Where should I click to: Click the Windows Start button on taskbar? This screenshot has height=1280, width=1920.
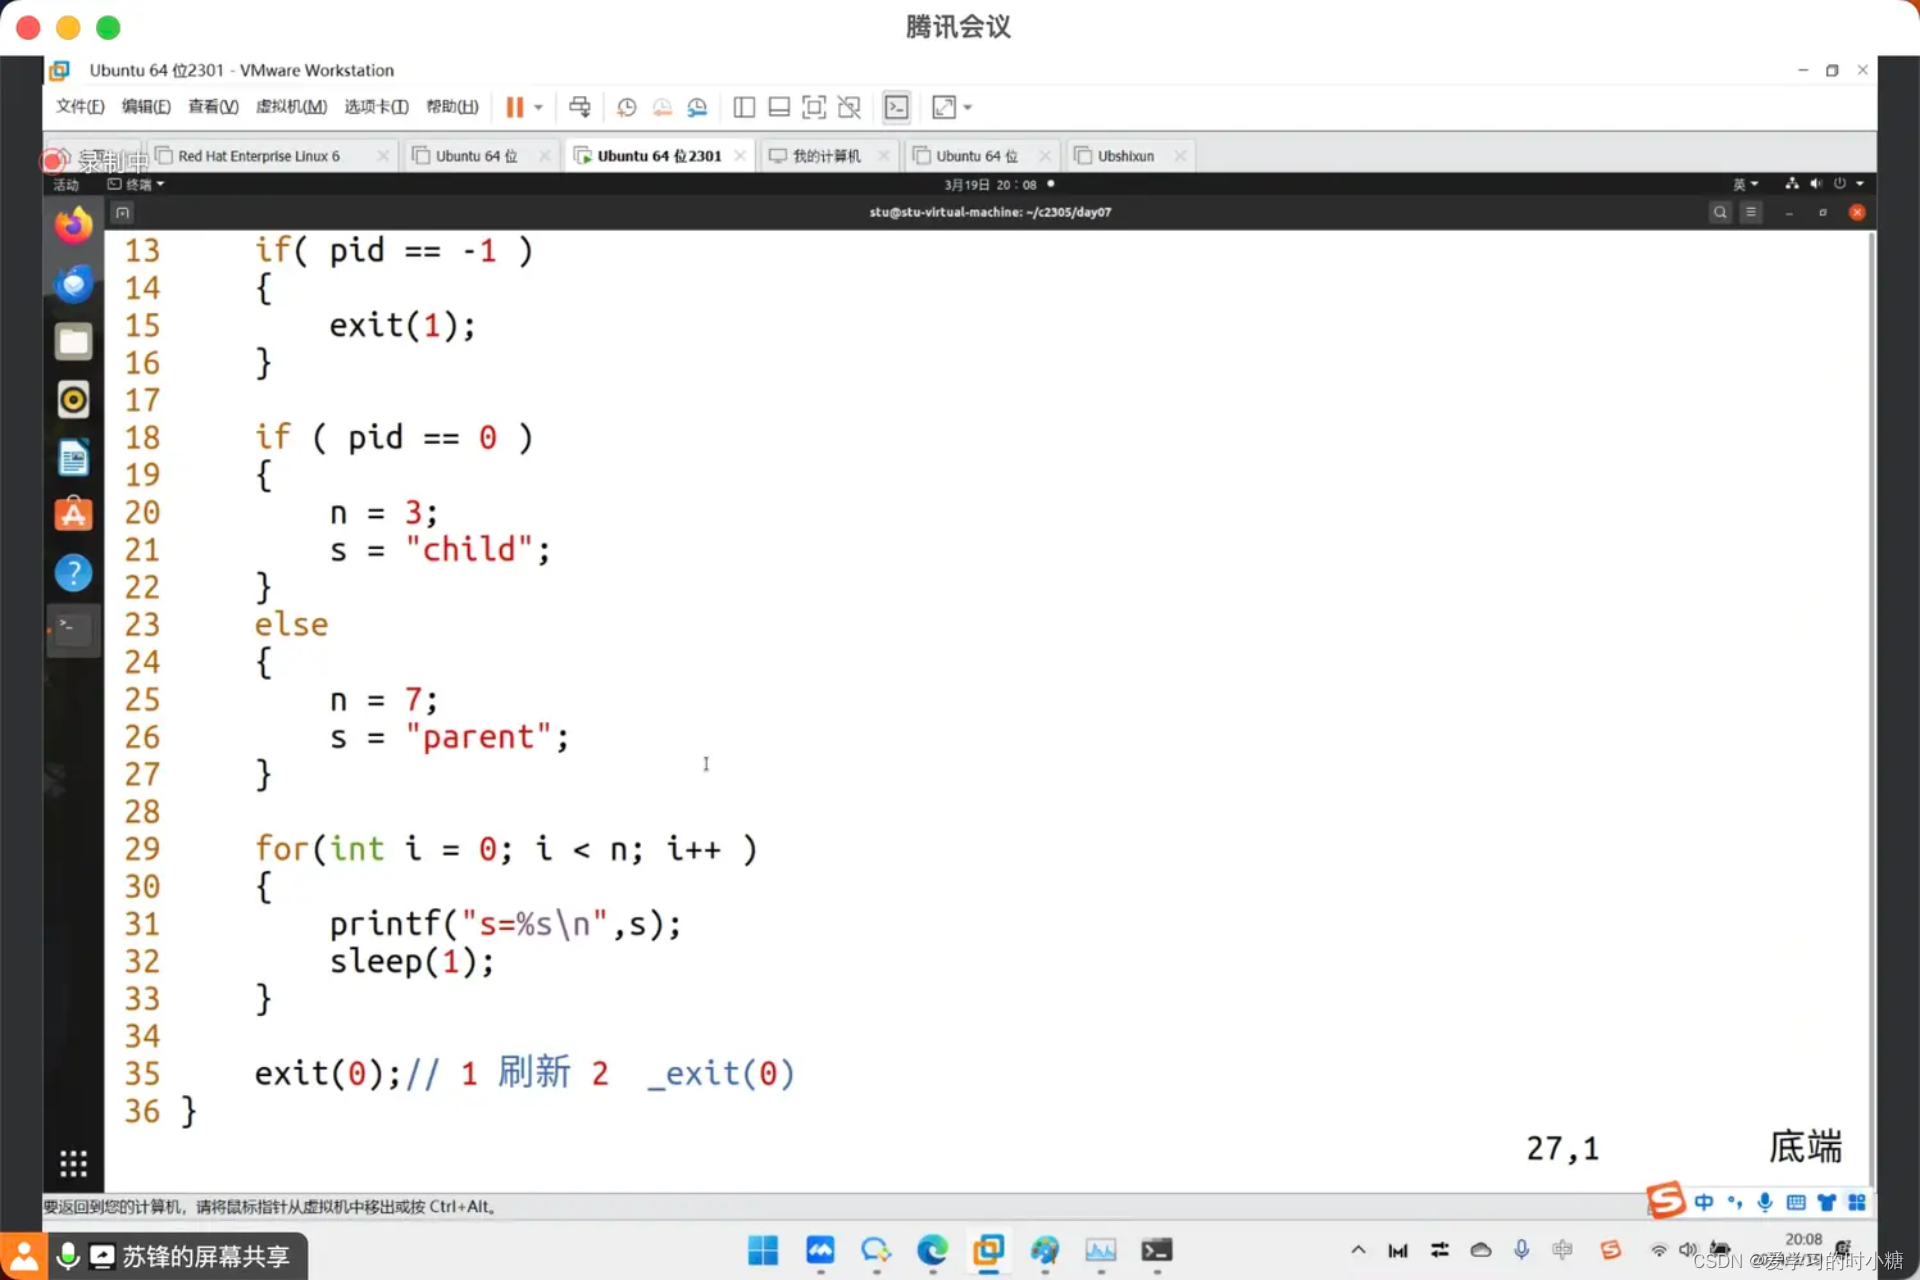click(763, 1250)
